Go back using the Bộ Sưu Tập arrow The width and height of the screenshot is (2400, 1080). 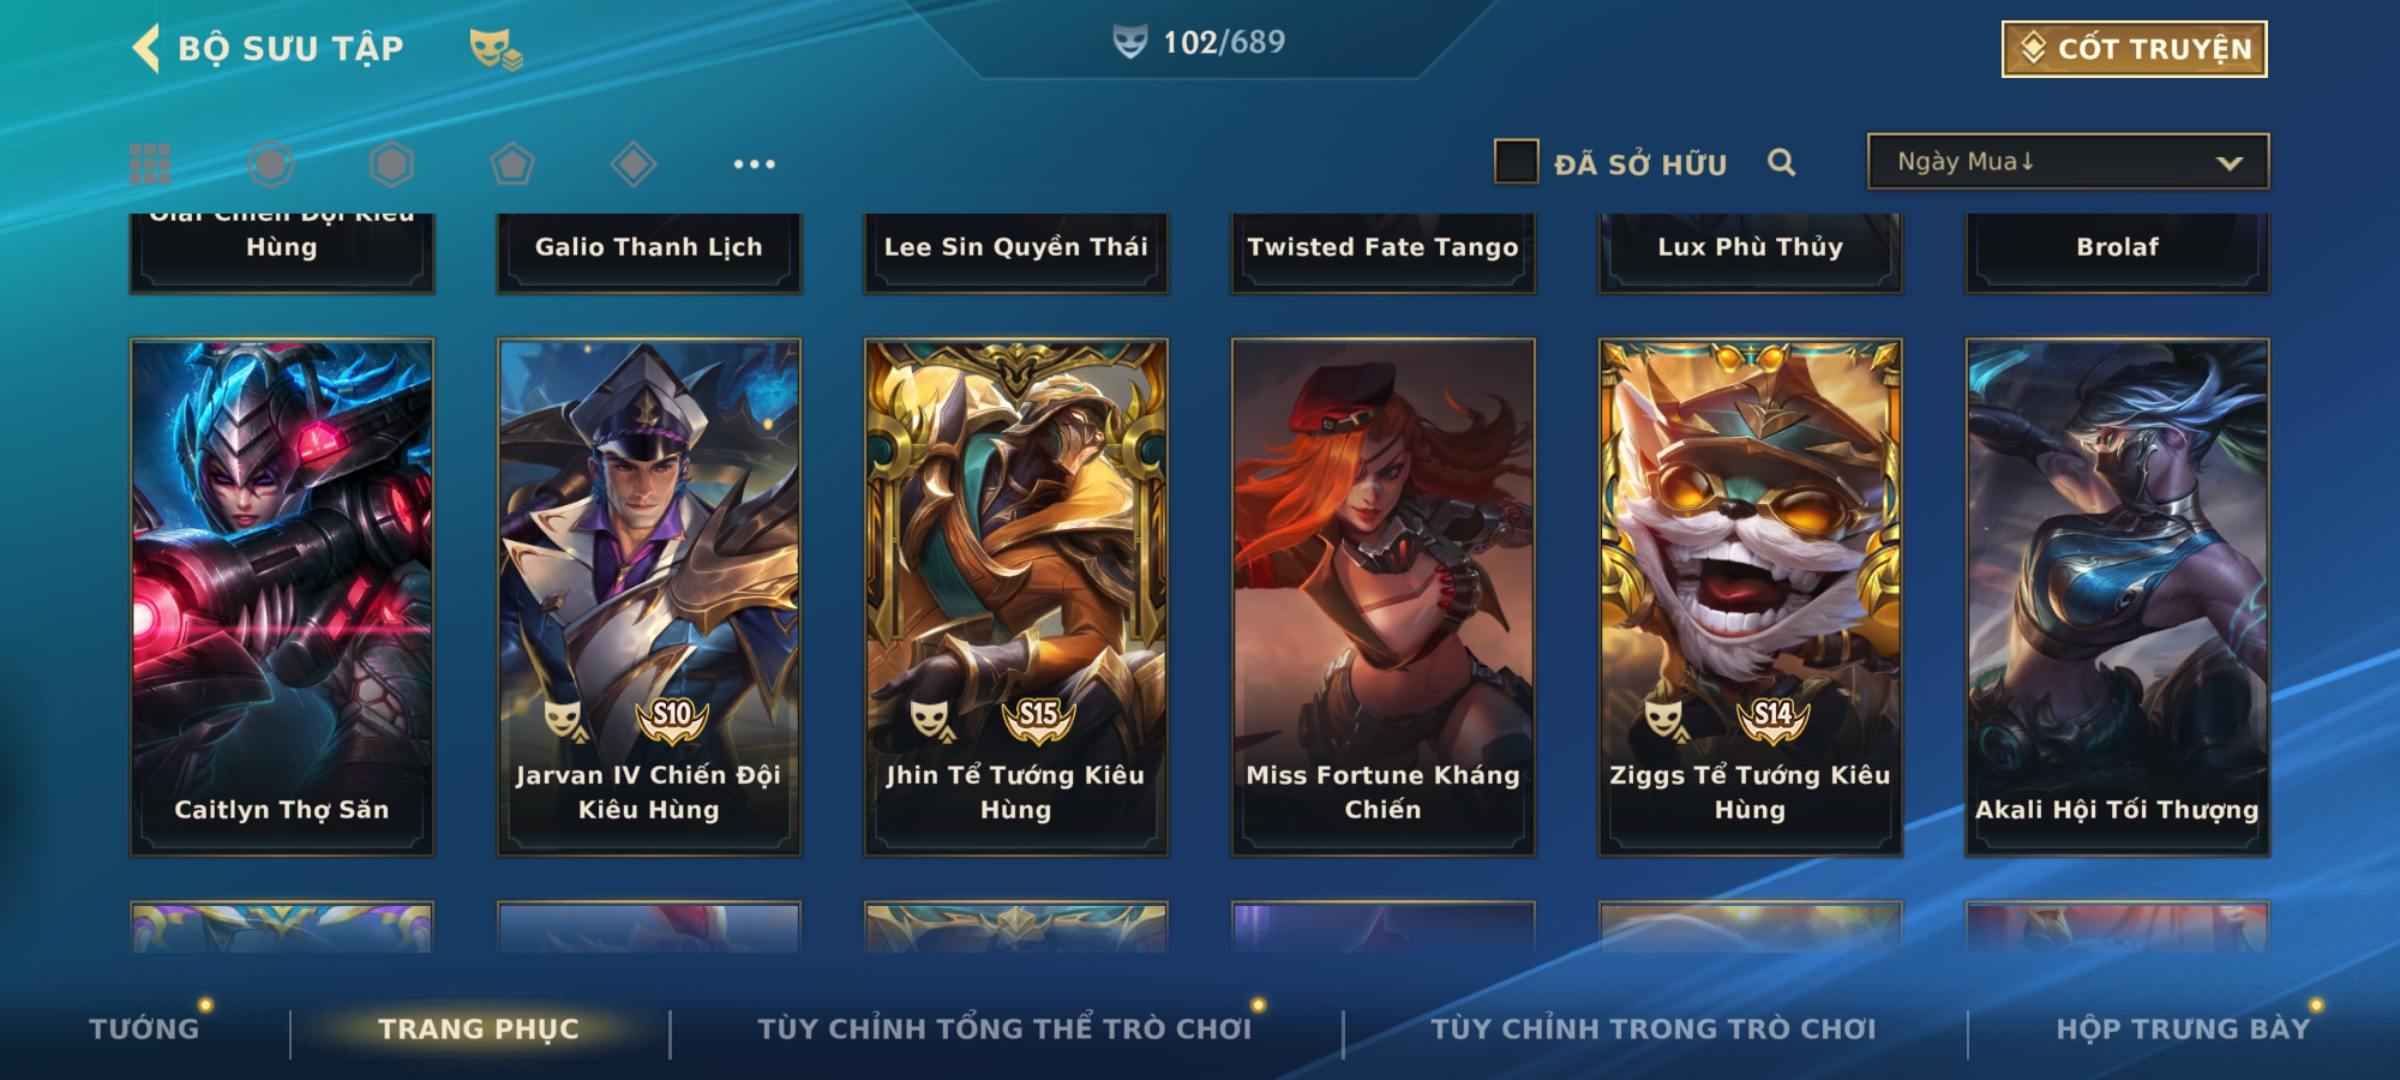(x=147, y=48)
